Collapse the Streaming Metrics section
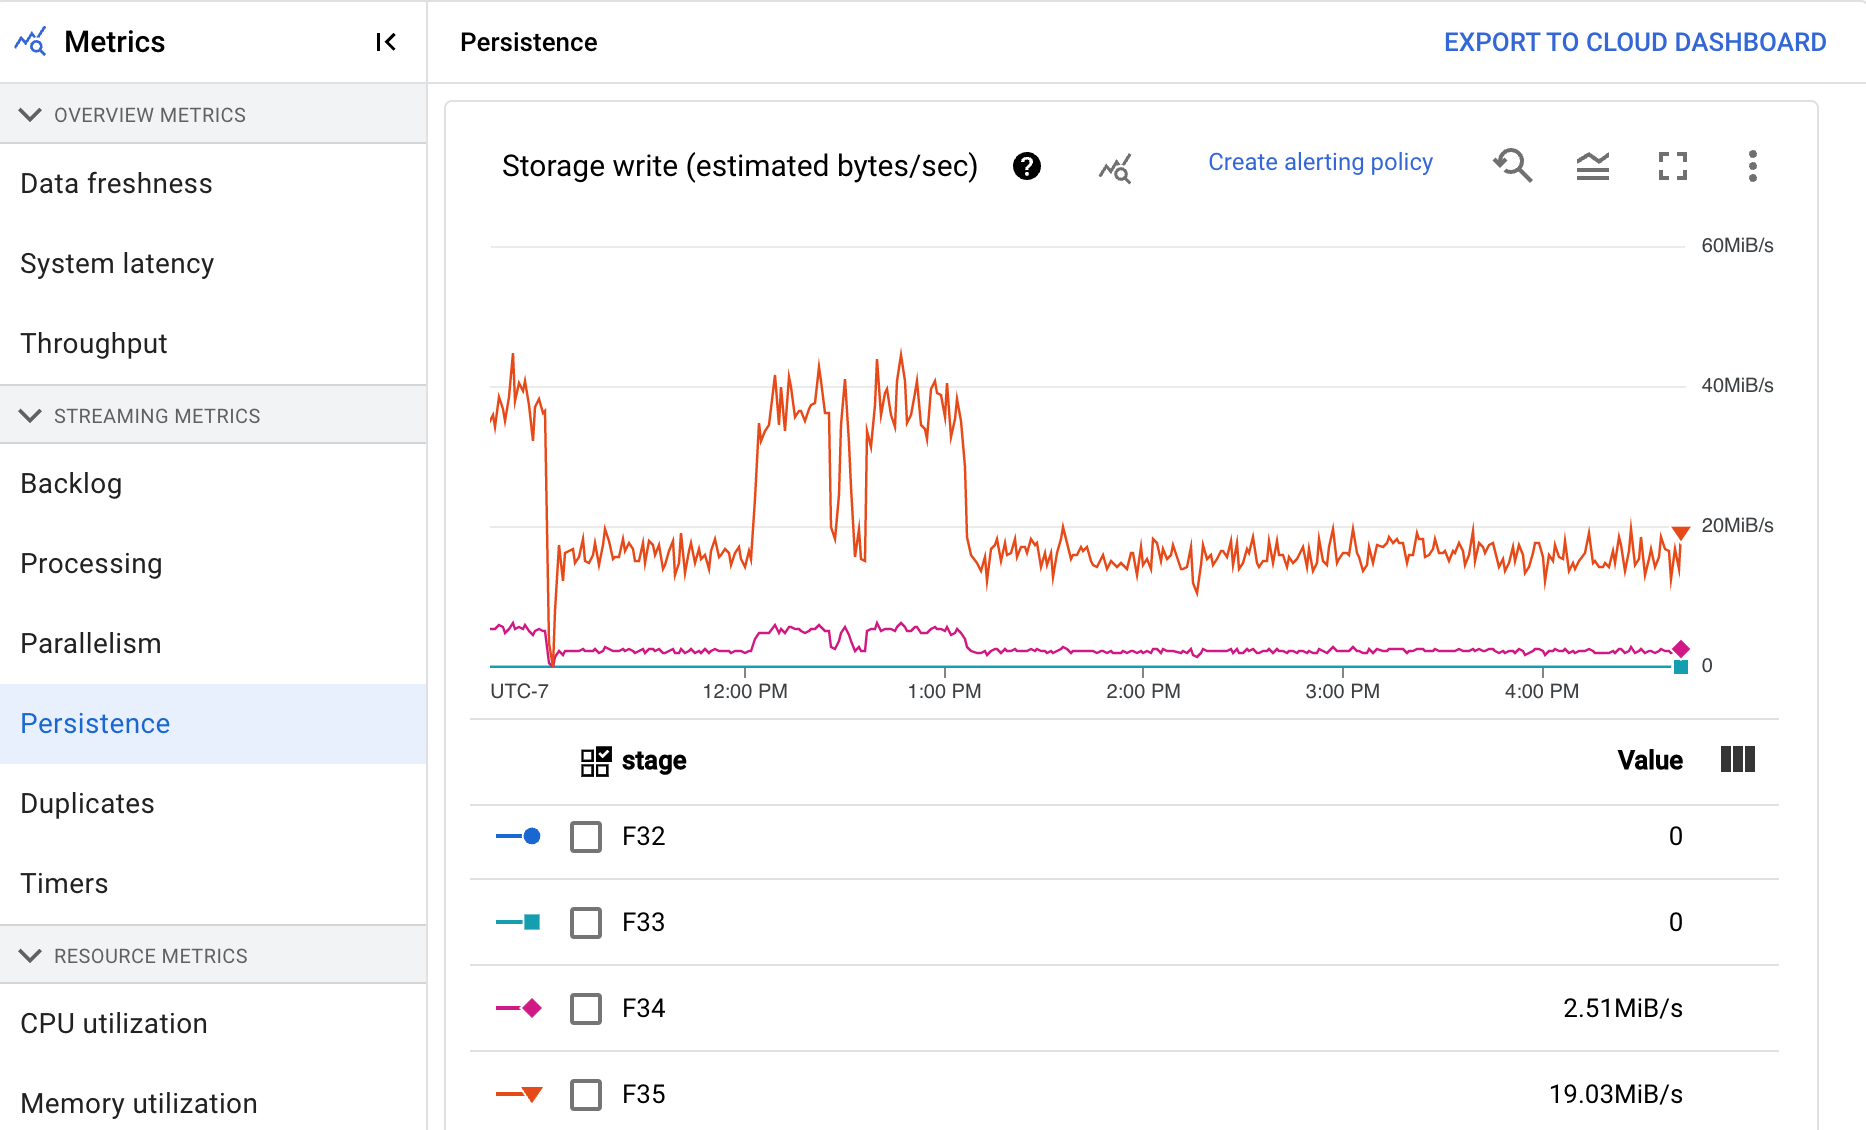Viewport: 1866px width, 1130px height. point(30,415)
